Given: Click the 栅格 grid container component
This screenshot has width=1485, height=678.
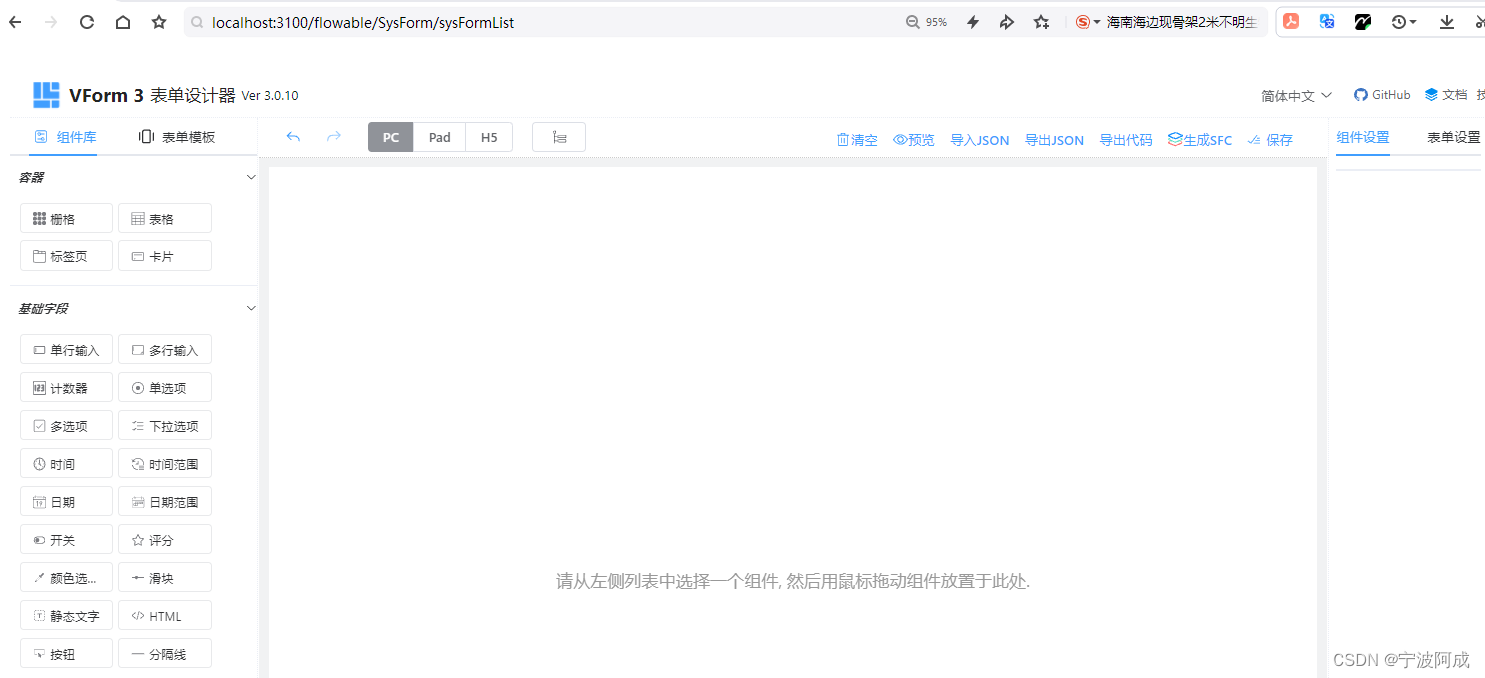Looking at the screenshot, I should coord(66,217).
